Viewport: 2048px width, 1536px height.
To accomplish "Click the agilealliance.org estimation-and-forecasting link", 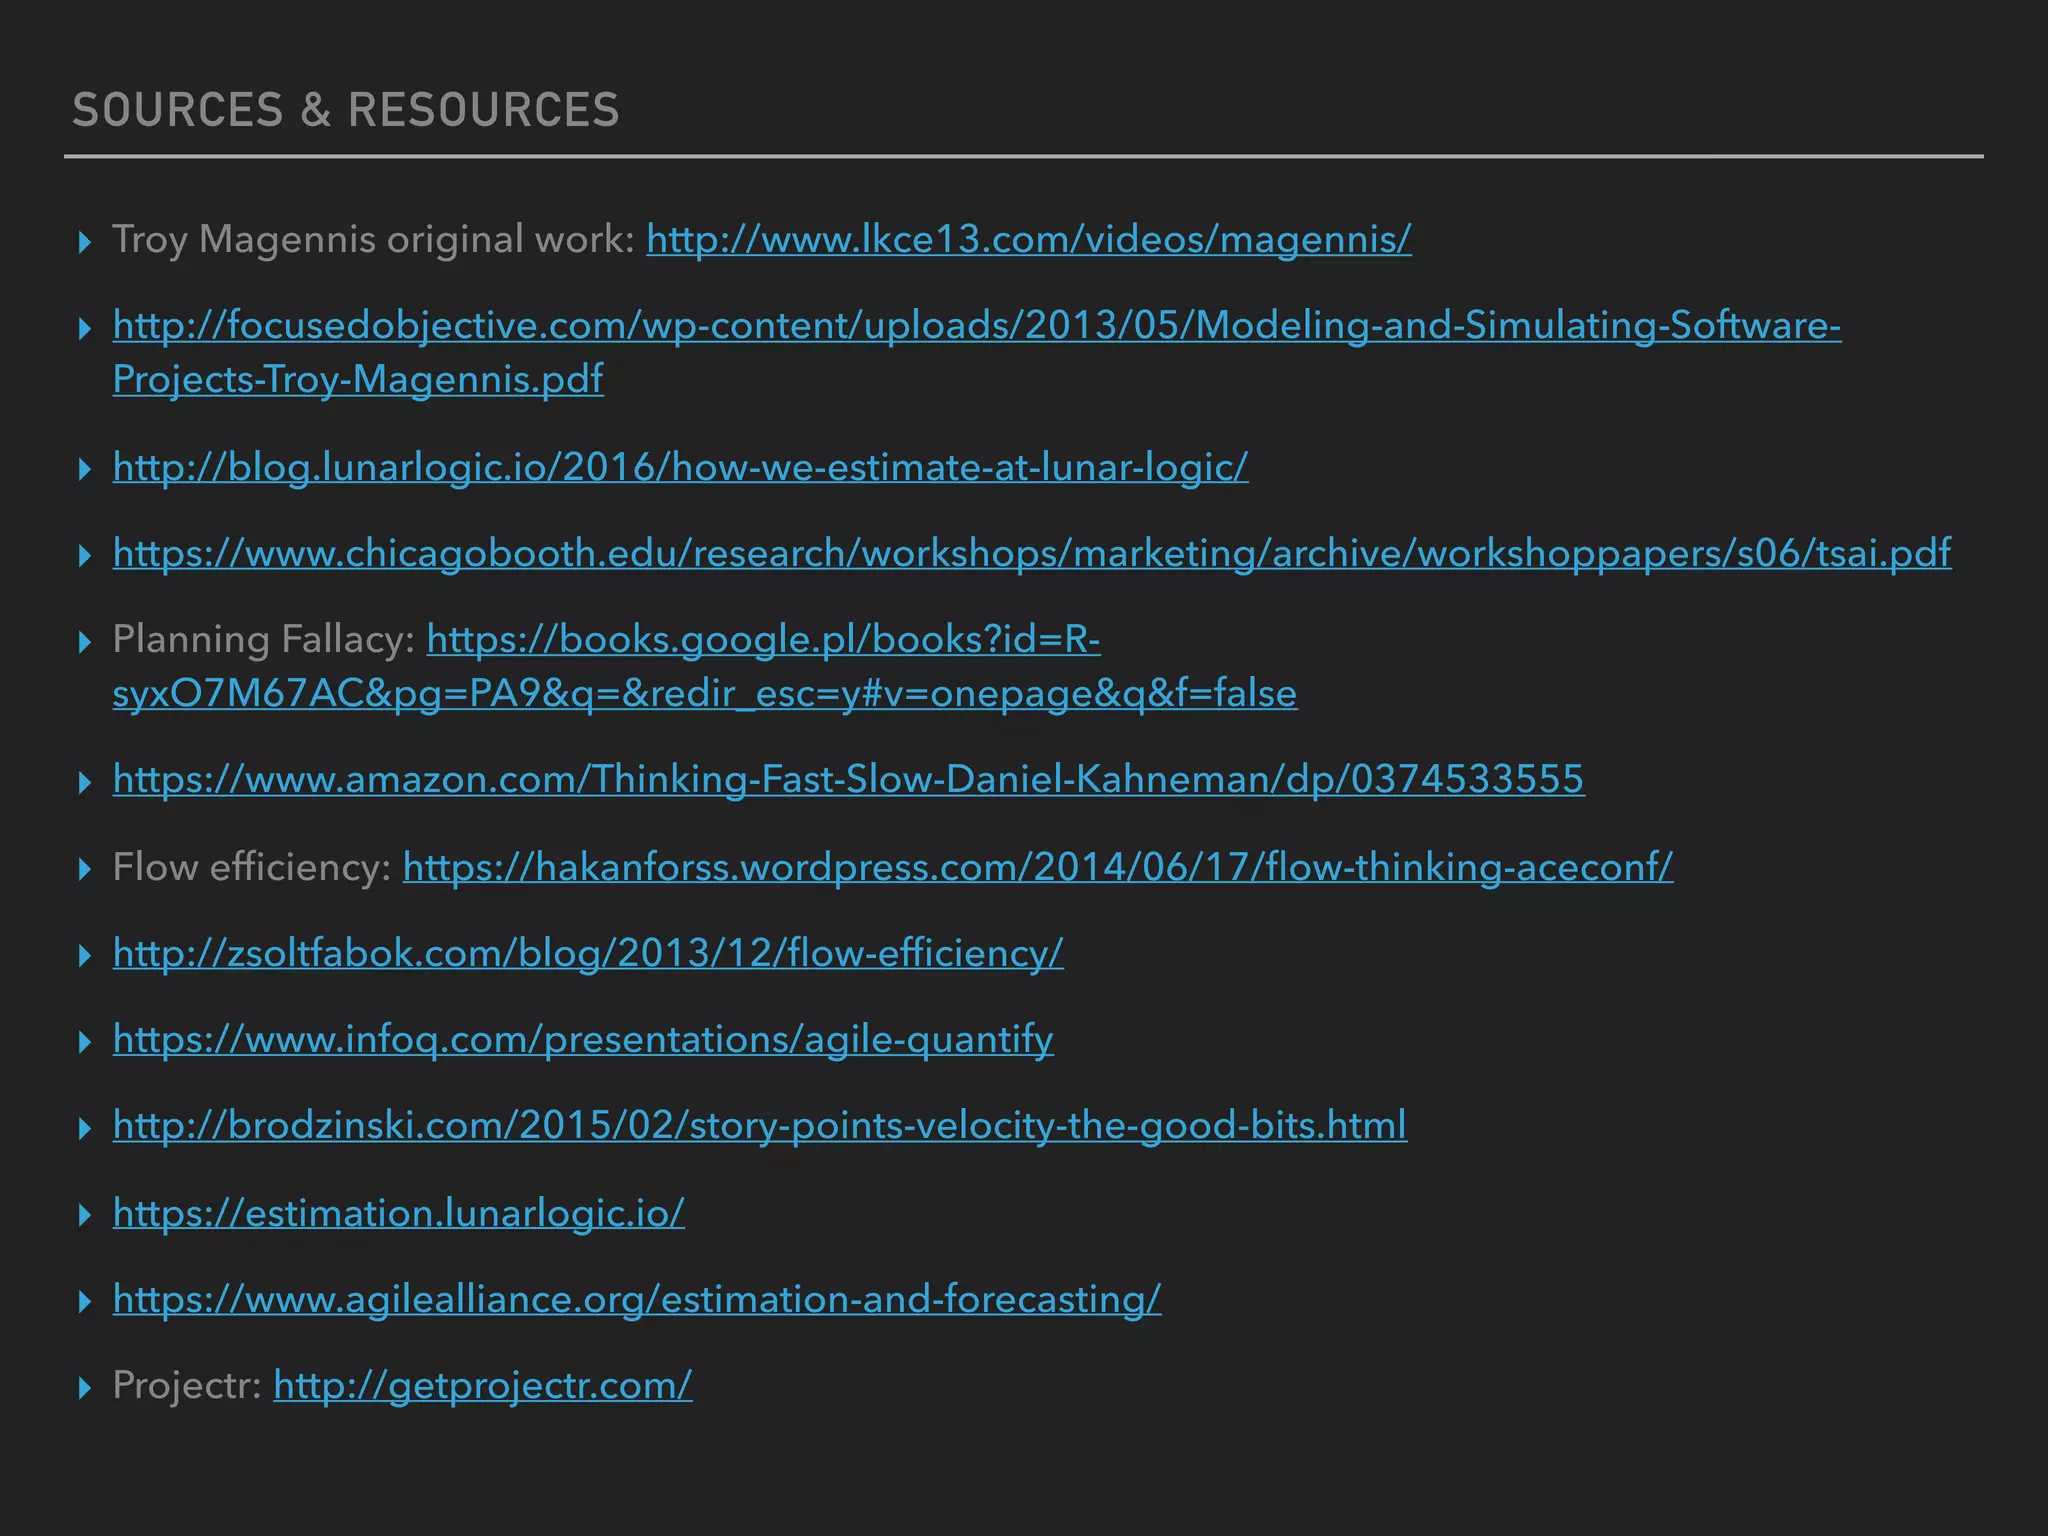I will pyautogui.click(x=637, y=1300).
